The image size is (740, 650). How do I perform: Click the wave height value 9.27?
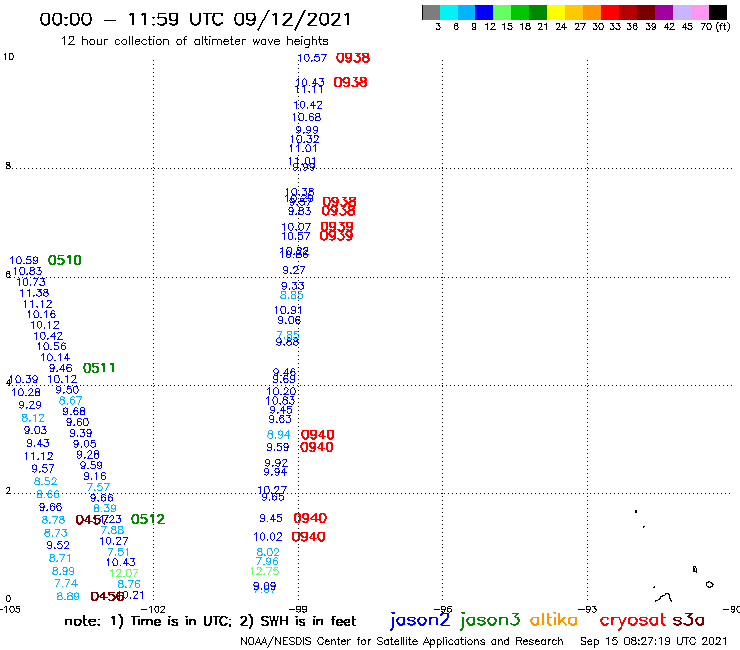[x=294, y=270]
